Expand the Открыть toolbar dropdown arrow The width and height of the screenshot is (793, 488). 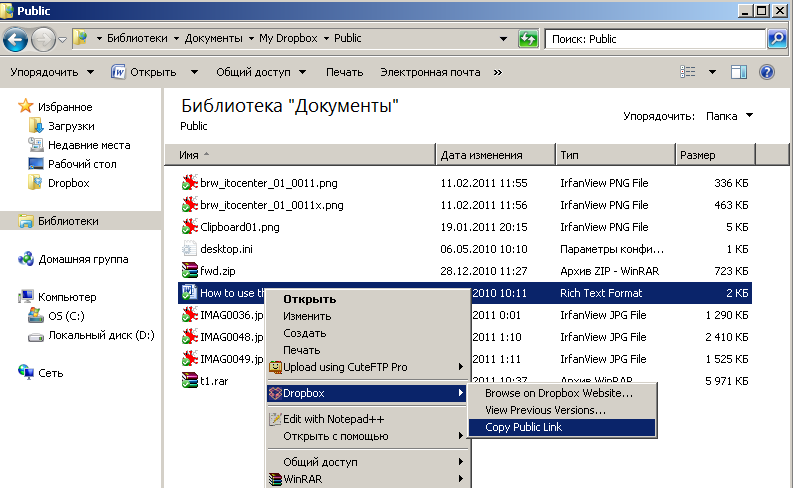coord(194,72)
